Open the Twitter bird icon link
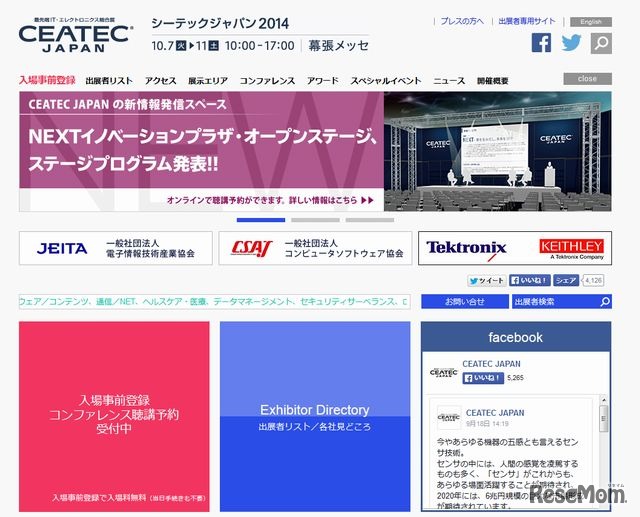640x517 pixels. tap(571, 42)
